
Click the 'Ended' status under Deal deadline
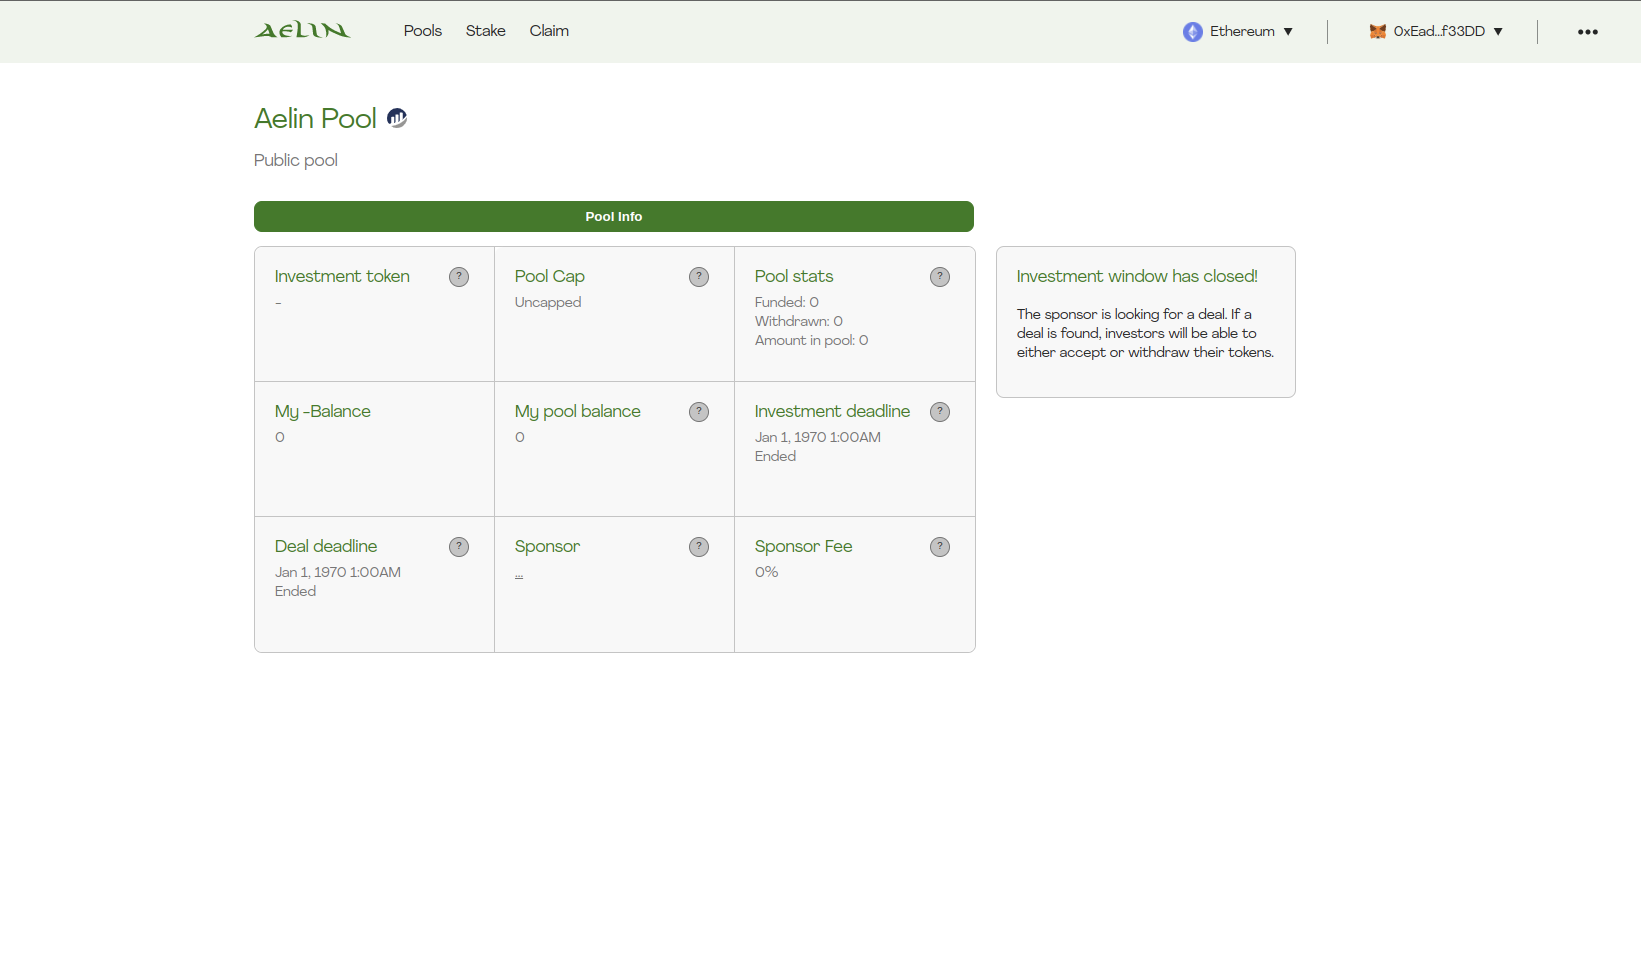pos(296,591)
